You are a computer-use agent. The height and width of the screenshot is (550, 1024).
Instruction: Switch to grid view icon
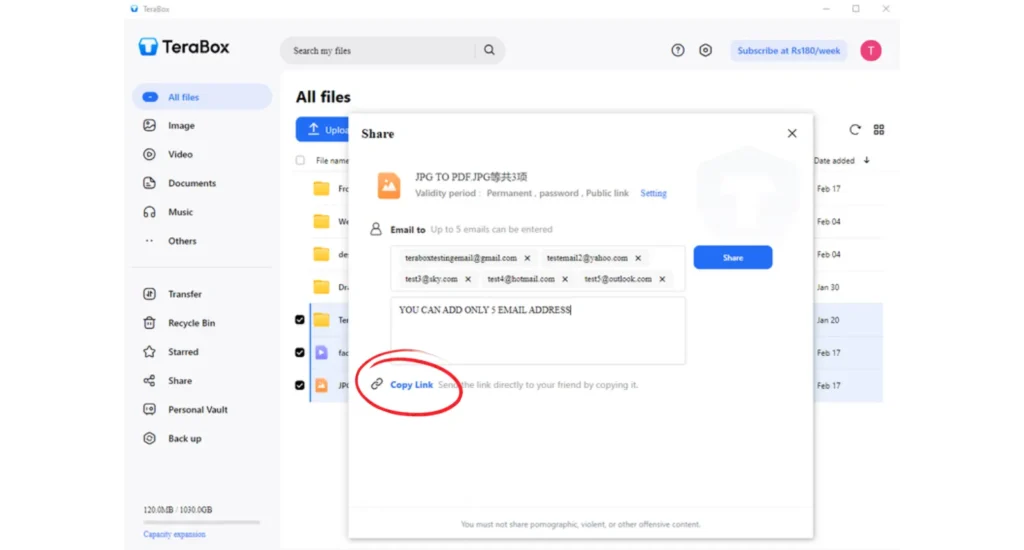879,129
